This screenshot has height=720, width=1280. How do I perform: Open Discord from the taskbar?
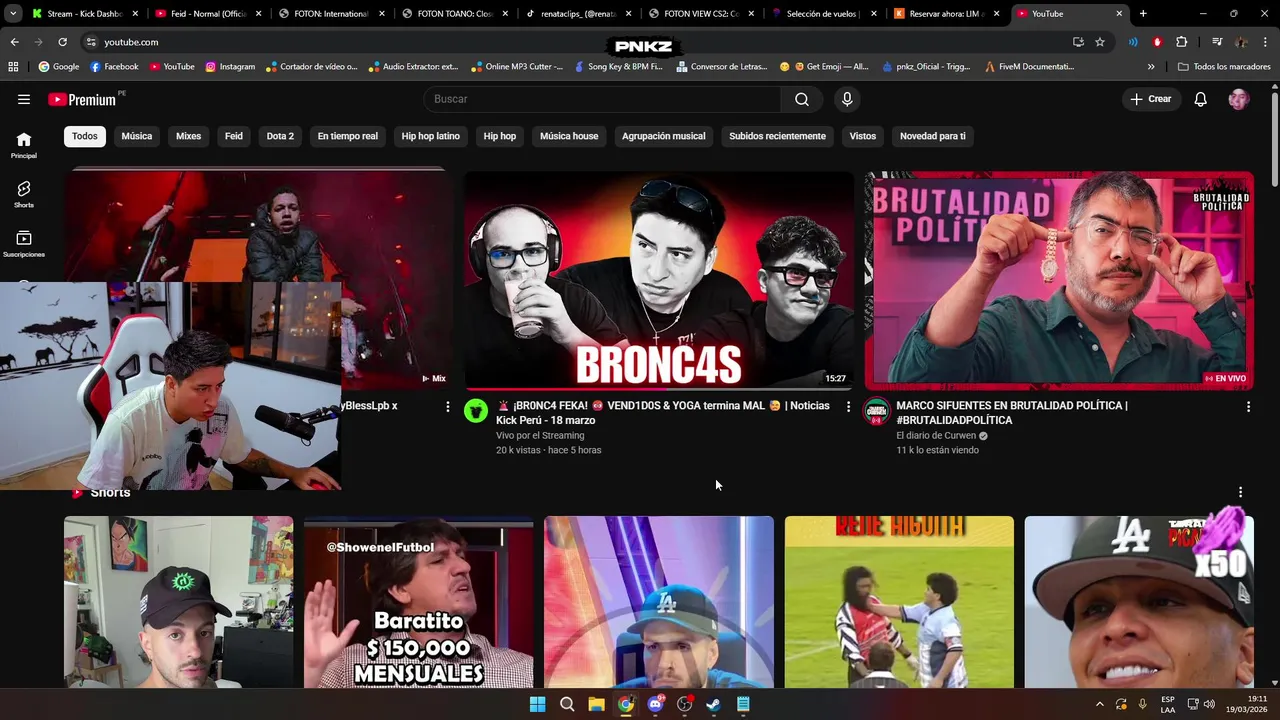(655, 704)
